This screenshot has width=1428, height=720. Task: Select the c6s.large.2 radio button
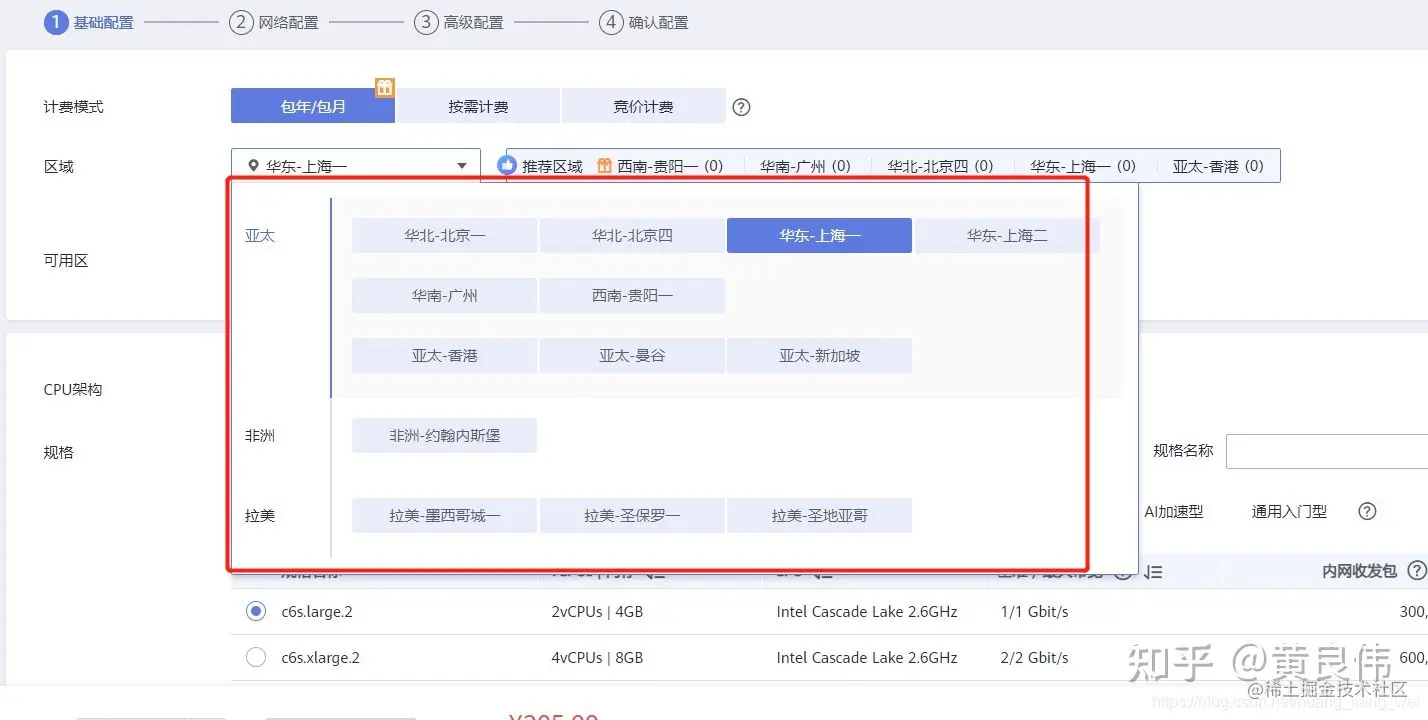pos(256,611)
